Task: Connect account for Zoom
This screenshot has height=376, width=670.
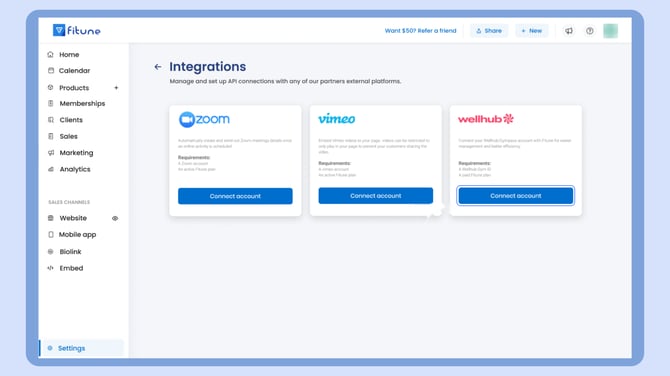Action: coord(235,196)
